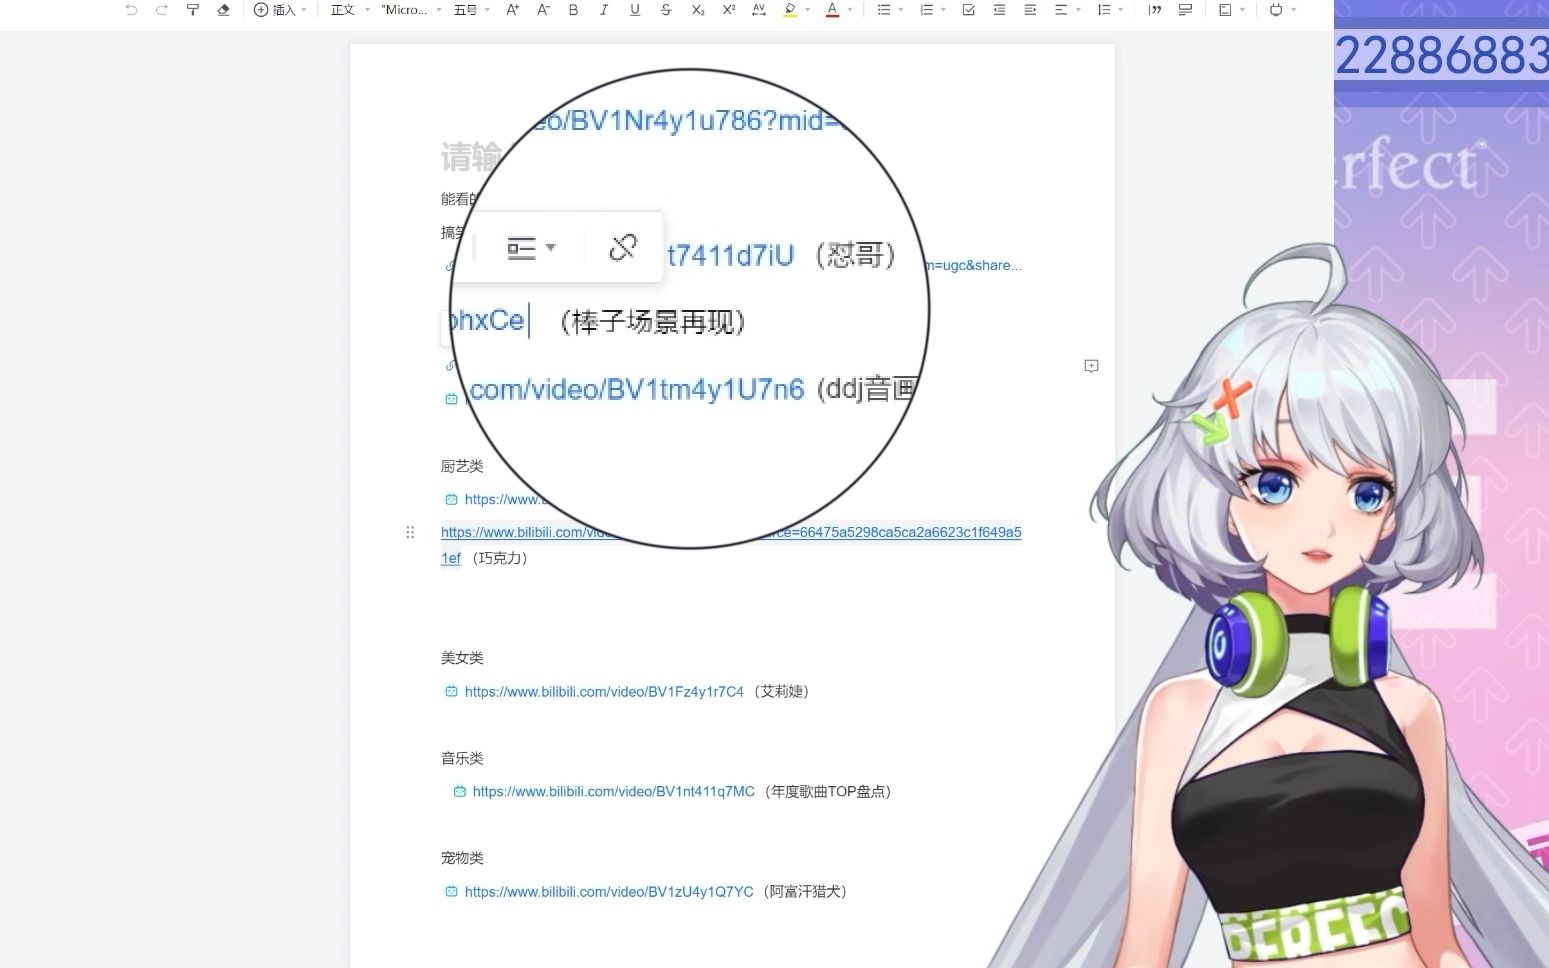Open the BV1Fz4y1r7C4 bilibili link

[x=604, y=691]
